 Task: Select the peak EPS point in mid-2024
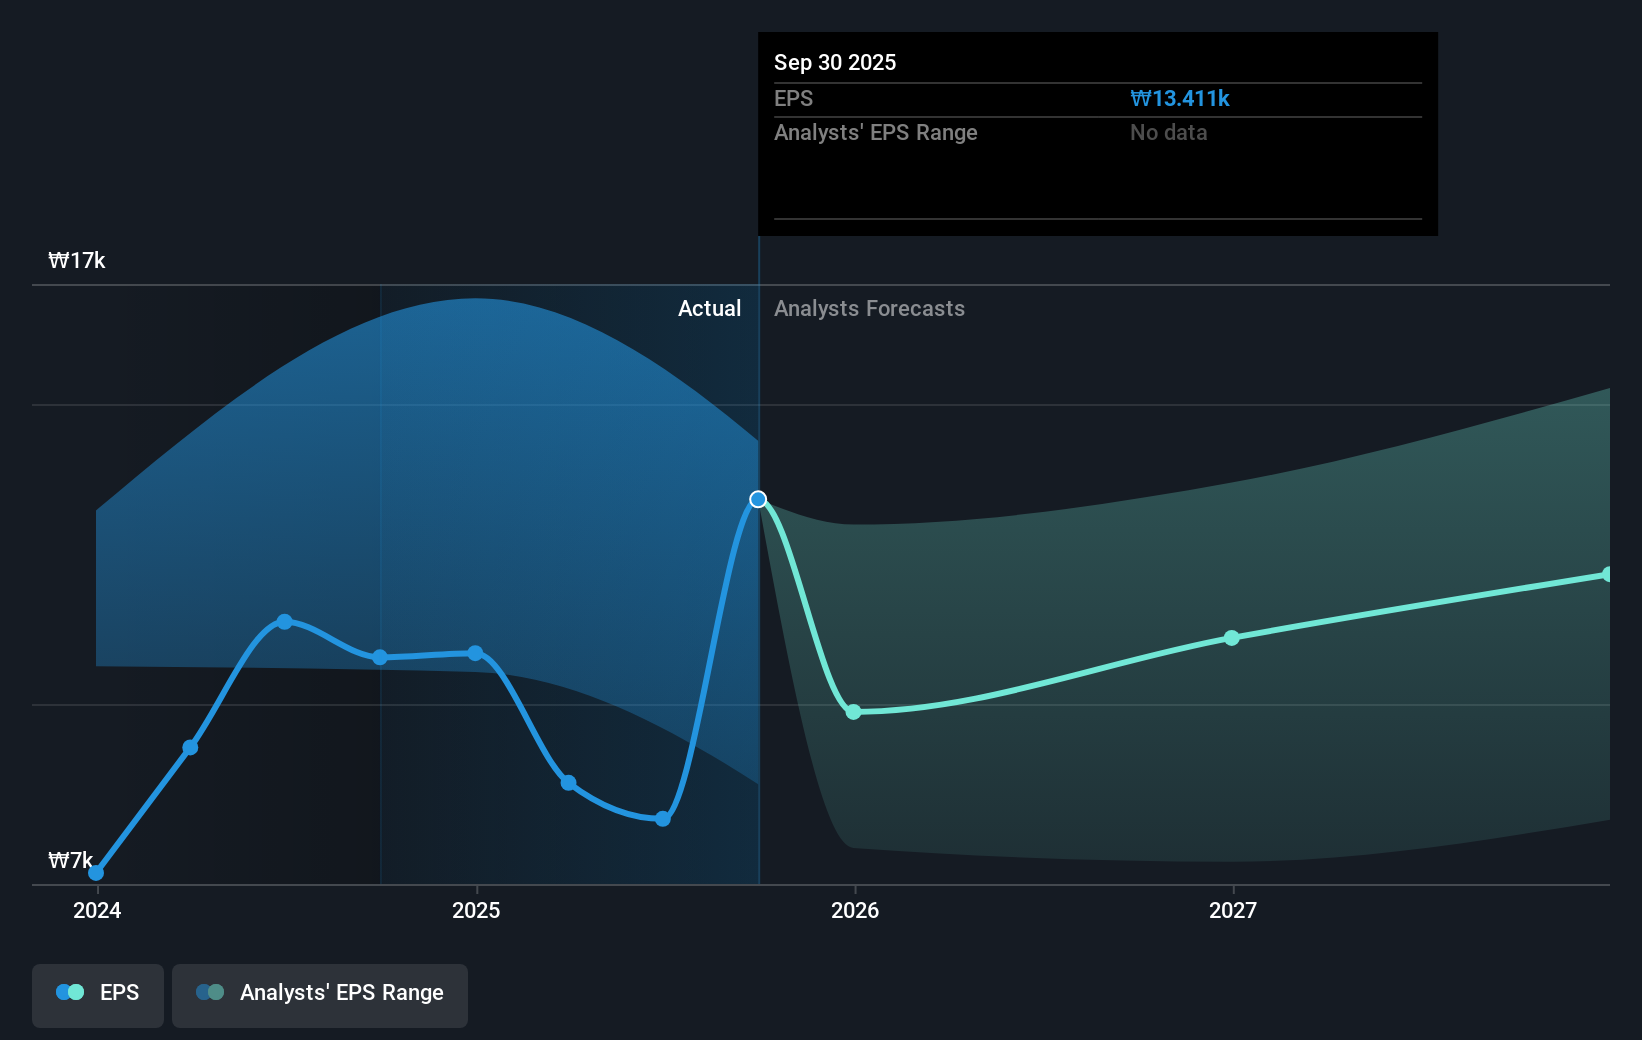pos(285,621)
